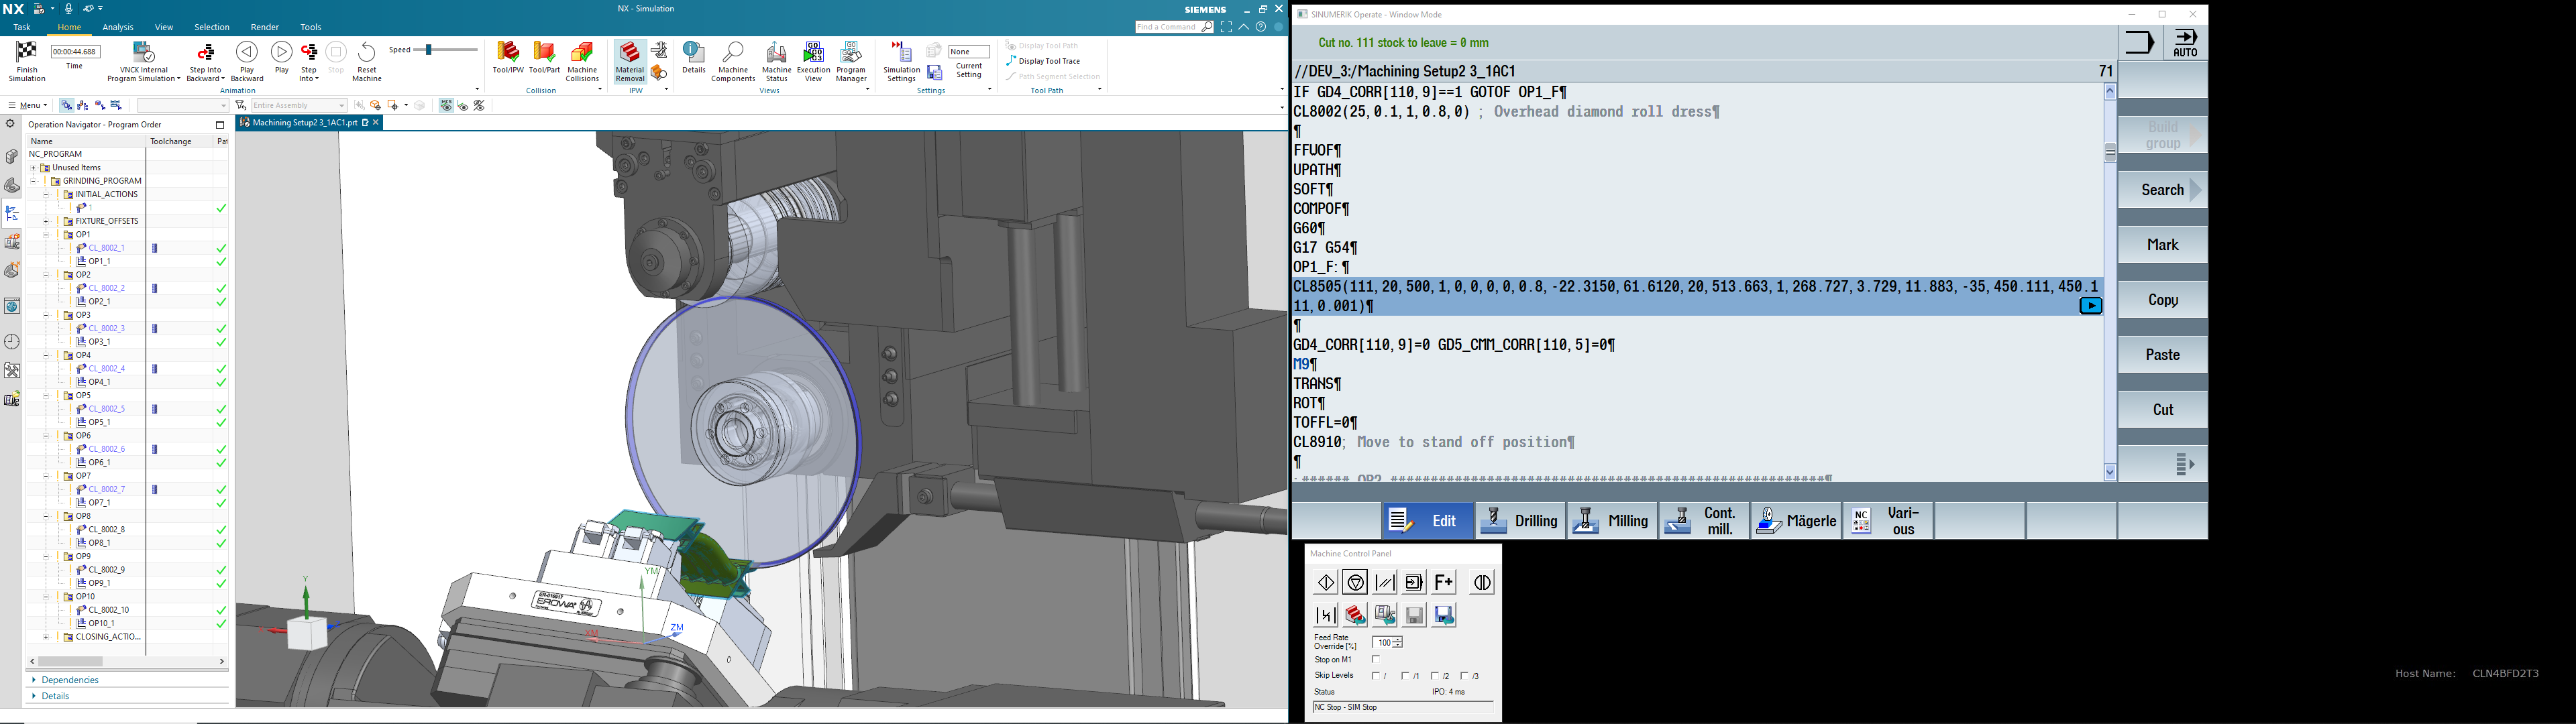Expand the FIXTURE_OFFSETS tree node
The image size is (2576, 724).
46,221
